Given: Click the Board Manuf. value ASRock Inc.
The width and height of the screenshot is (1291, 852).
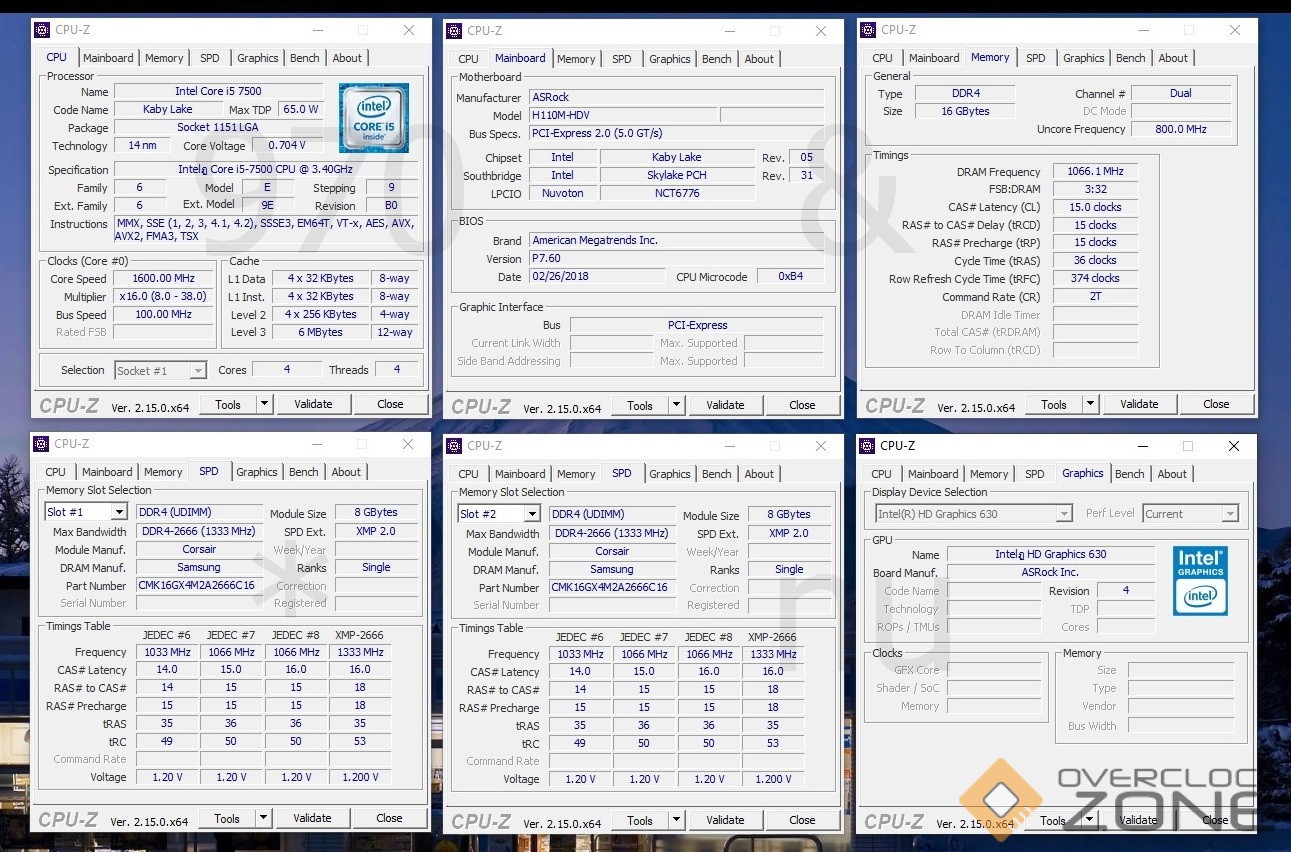Looking at the screenshot, I should click(1051, 572).
